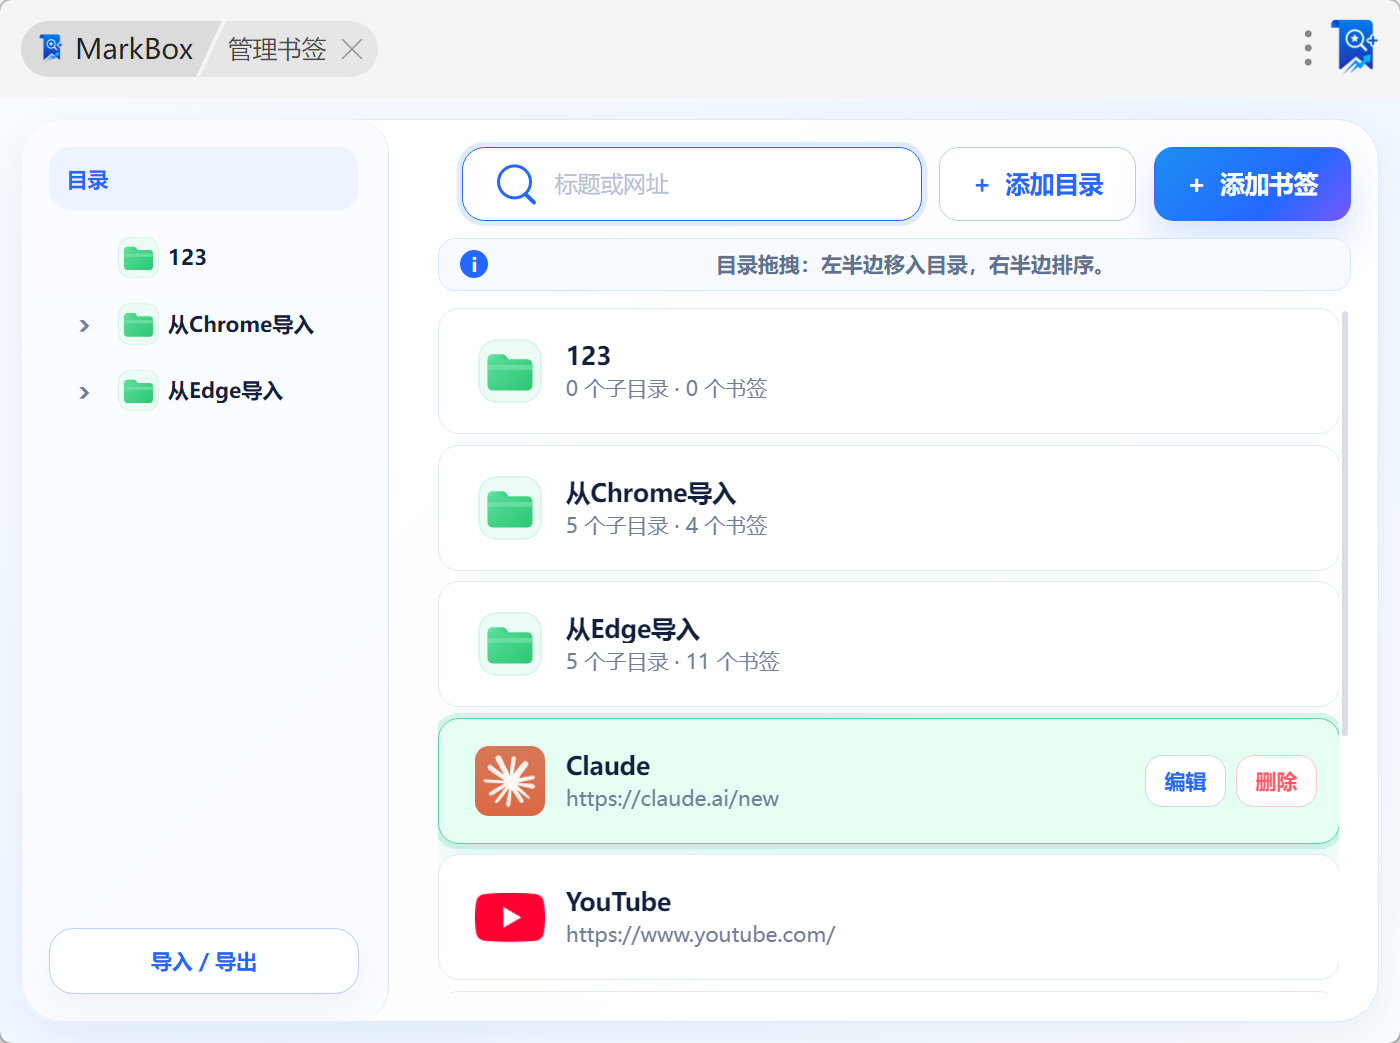Screen dimensions: 1400x1043
Task: Click the https://claude.ai/new URL text
Action: pyautogui.click(x=672, y=799)
